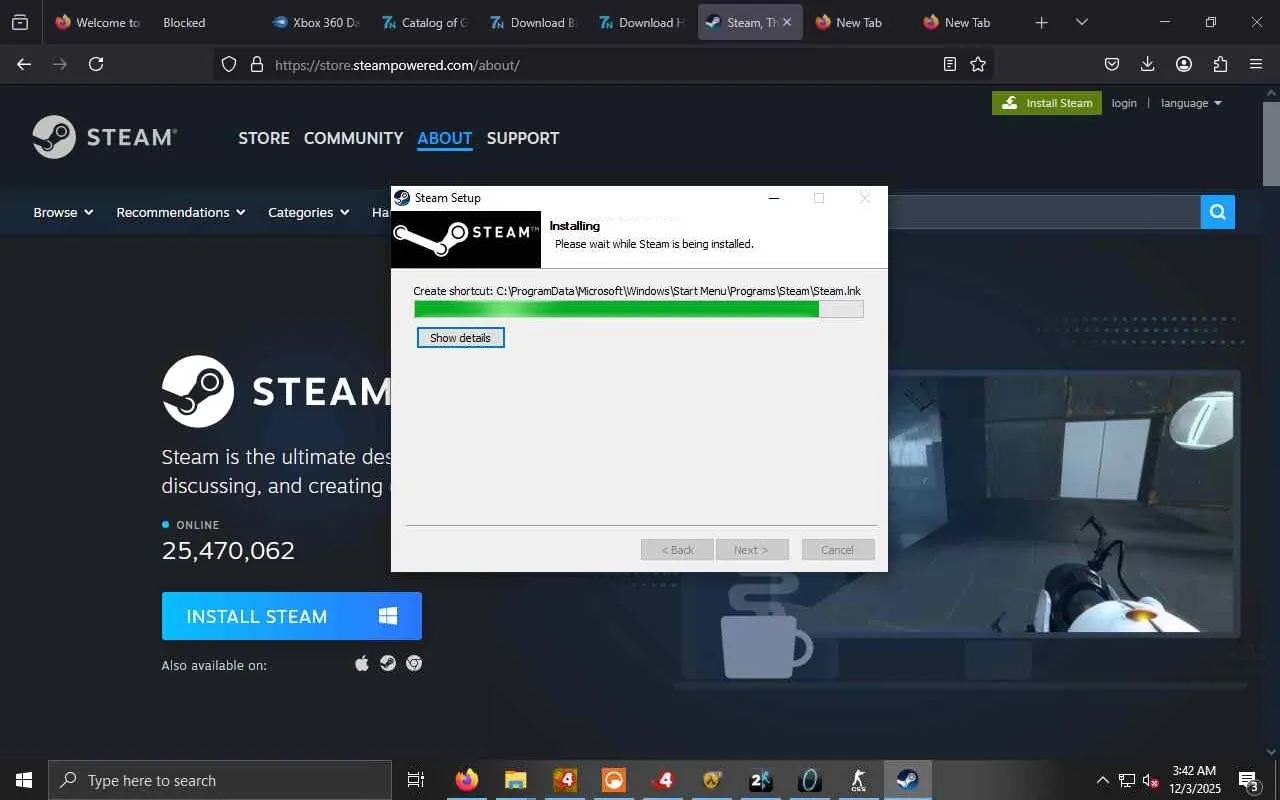Click the store search magnifier button
Screen dimensions: 1280x800
[1218, 212]
